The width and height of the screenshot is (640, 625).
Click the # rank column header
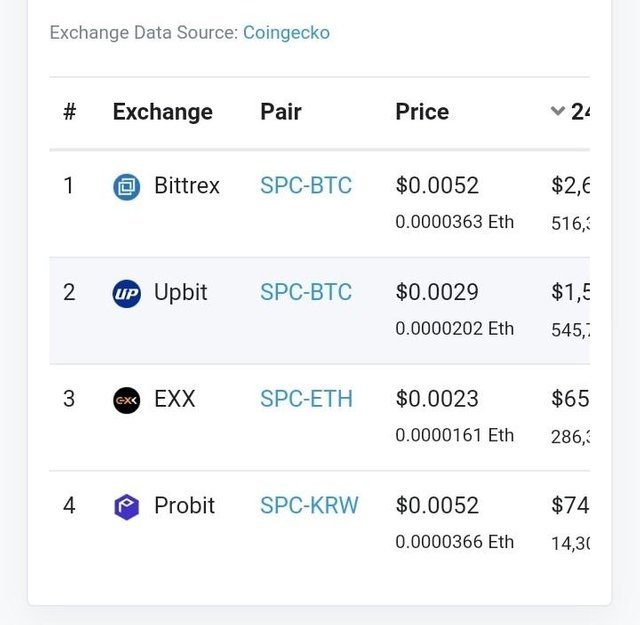[69, 112]
